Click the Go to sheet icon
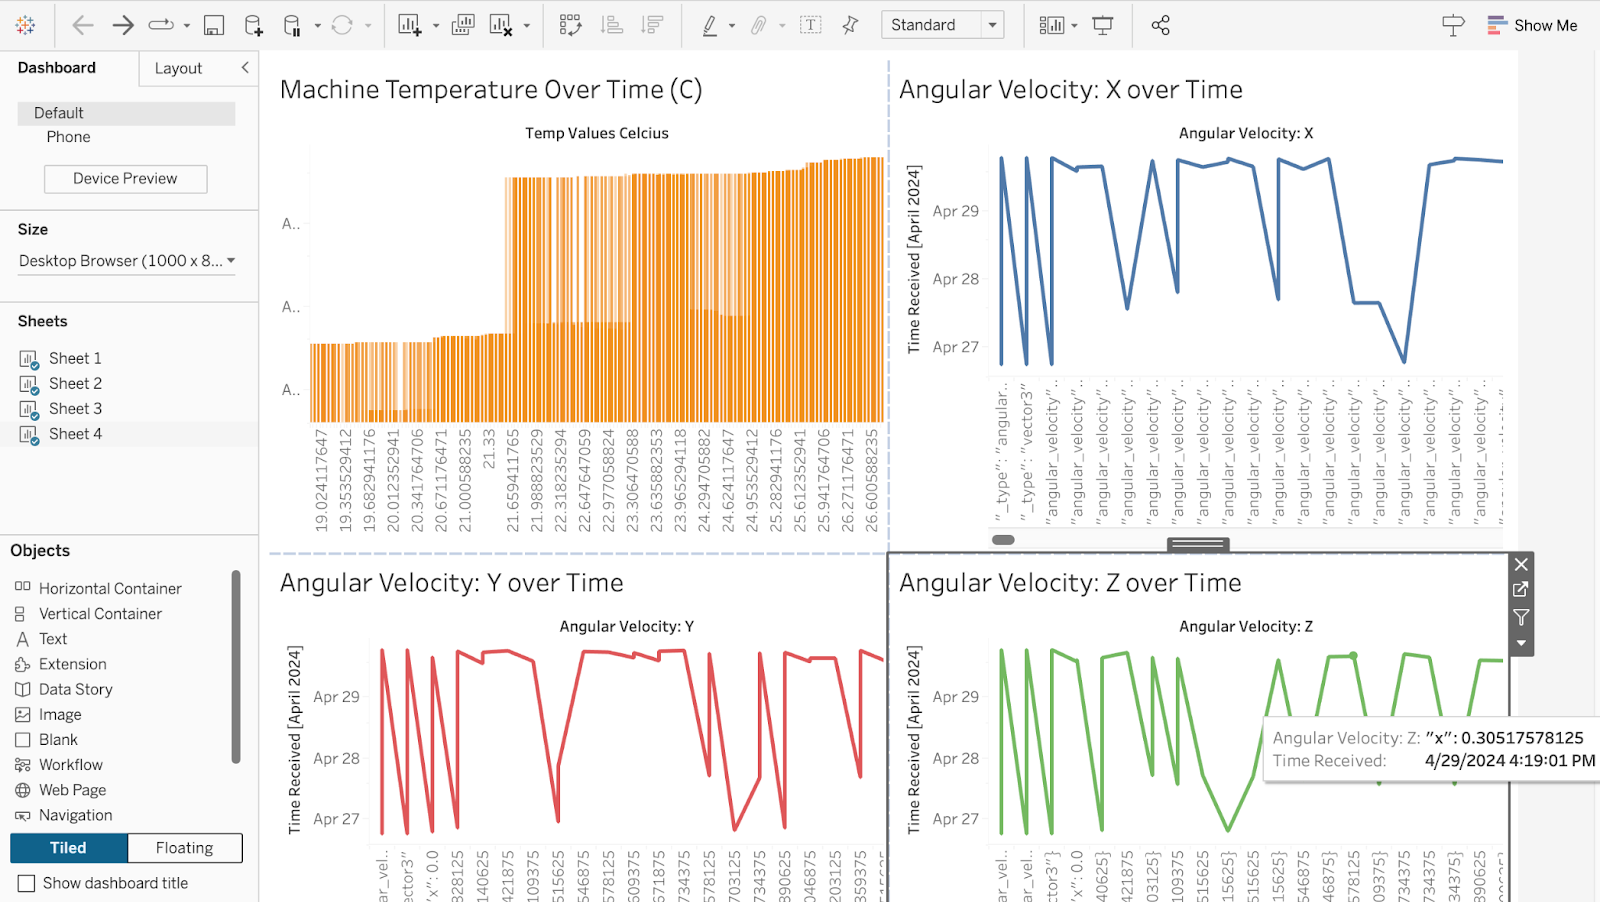1600x902 pixels. [x=1521, y=590]
